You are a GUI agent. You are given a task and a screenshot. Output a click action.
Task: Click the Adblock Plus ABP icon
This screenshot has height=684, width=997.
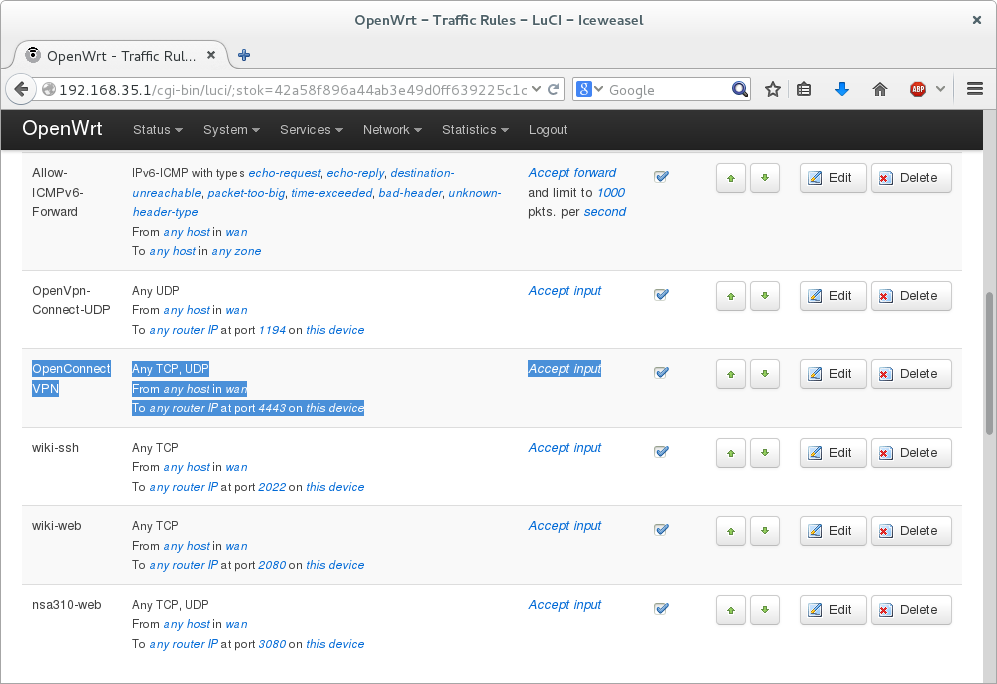pos(918,90)
